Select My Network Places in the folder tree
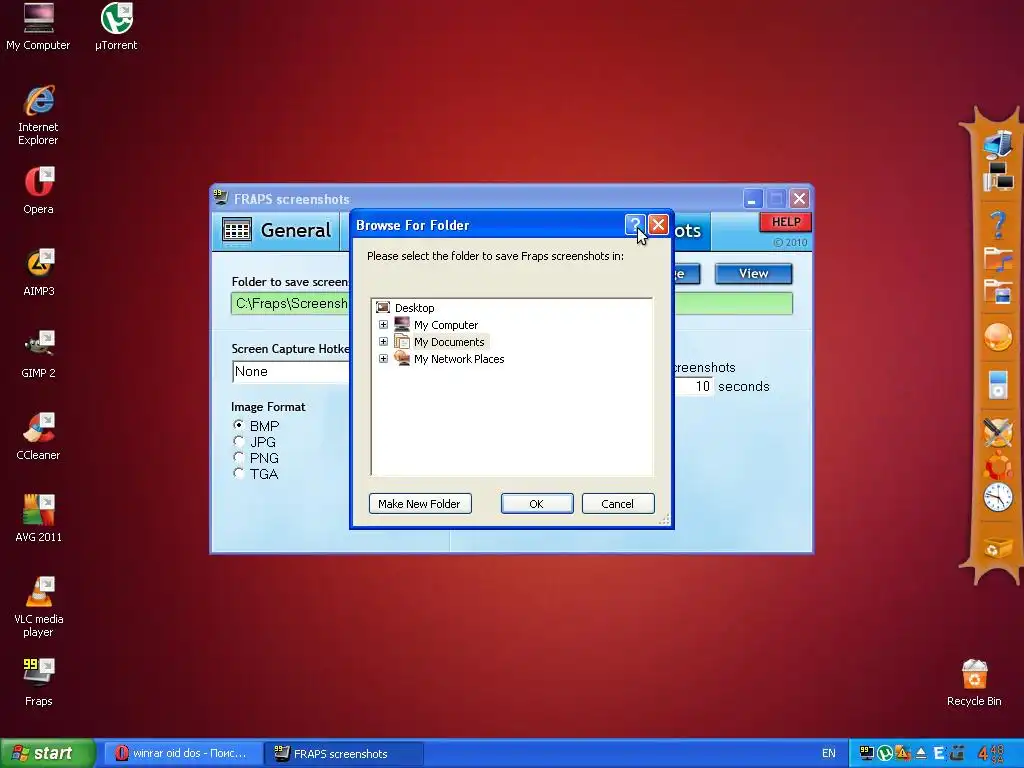Screen dimensions: 1024x768 point(459,359)
